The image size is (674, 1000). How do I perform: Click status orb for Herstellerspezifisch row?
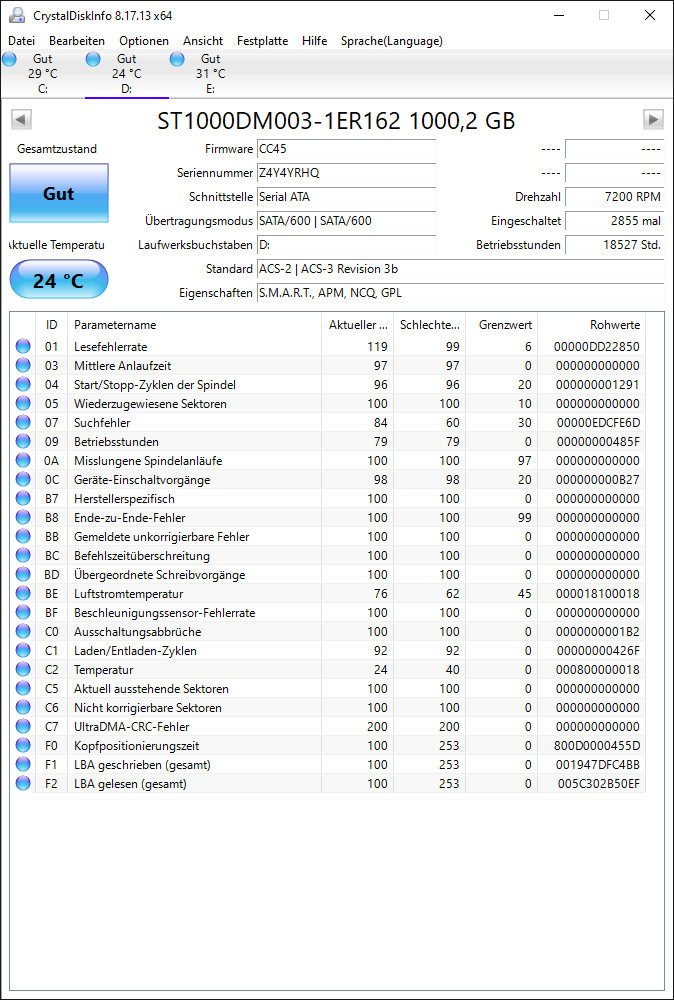click(23, 499)
